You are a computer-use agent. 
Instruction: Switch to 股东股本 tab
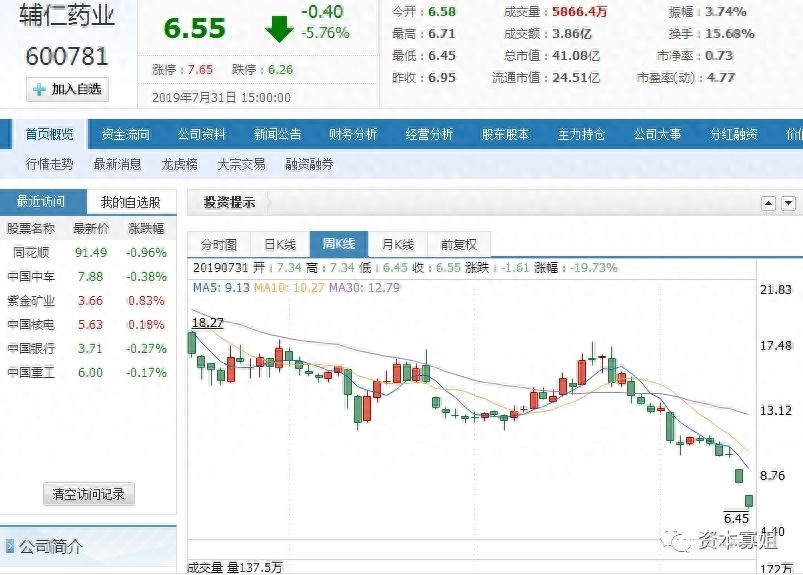tap(505, 134)
